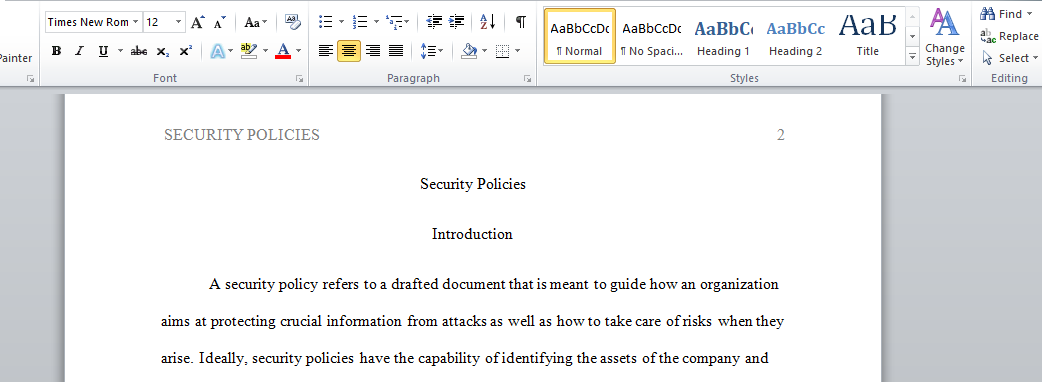The width and height of the screenshot is (1042, 382).
Task: Apply text effects glowing A
Action: point(217,50)
